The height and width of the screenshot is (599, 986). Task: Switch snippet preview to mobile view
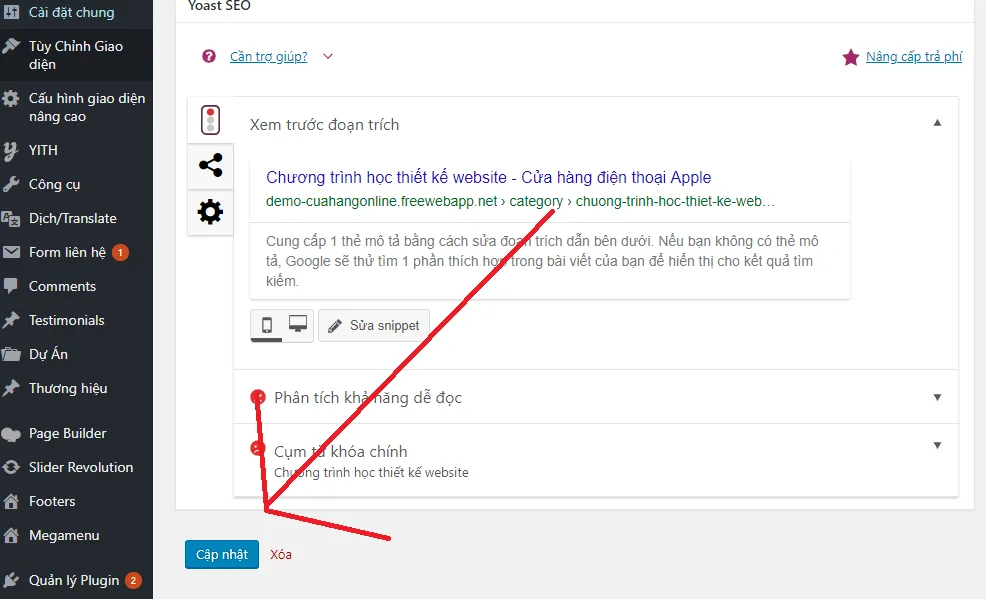(267, 325)
